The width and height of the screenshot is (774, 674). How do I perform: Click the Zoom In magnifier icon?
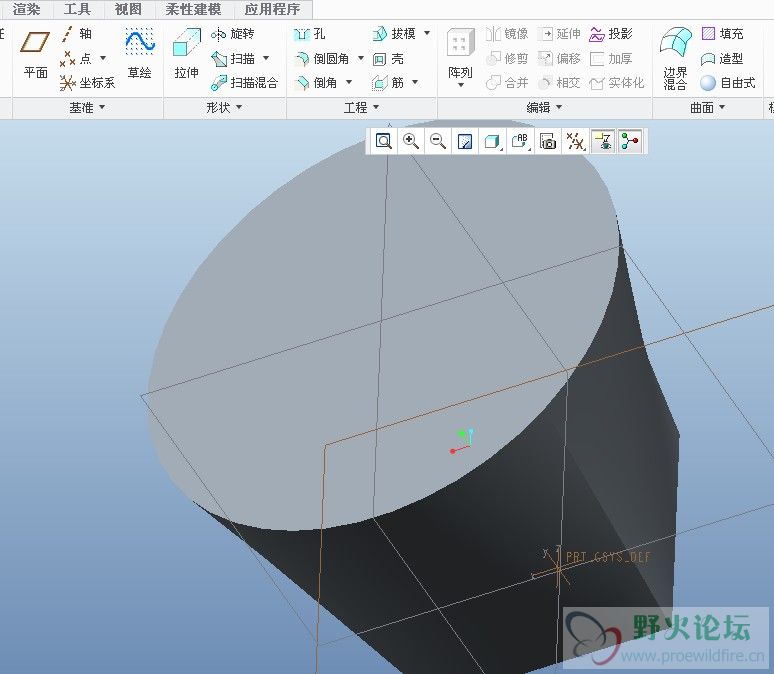411,141
